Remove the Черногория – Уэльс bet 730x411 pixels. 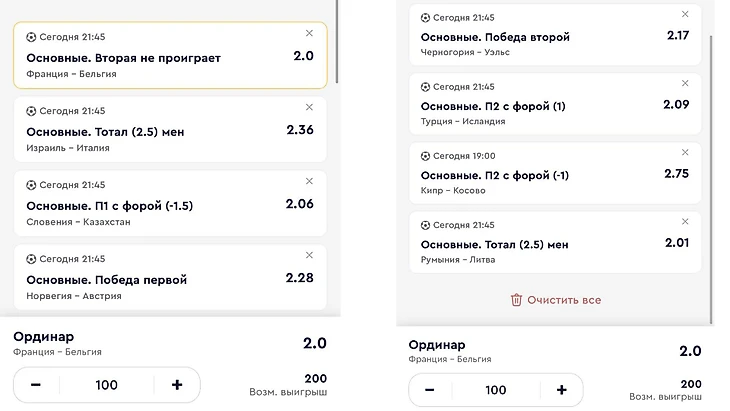[685, 14]
